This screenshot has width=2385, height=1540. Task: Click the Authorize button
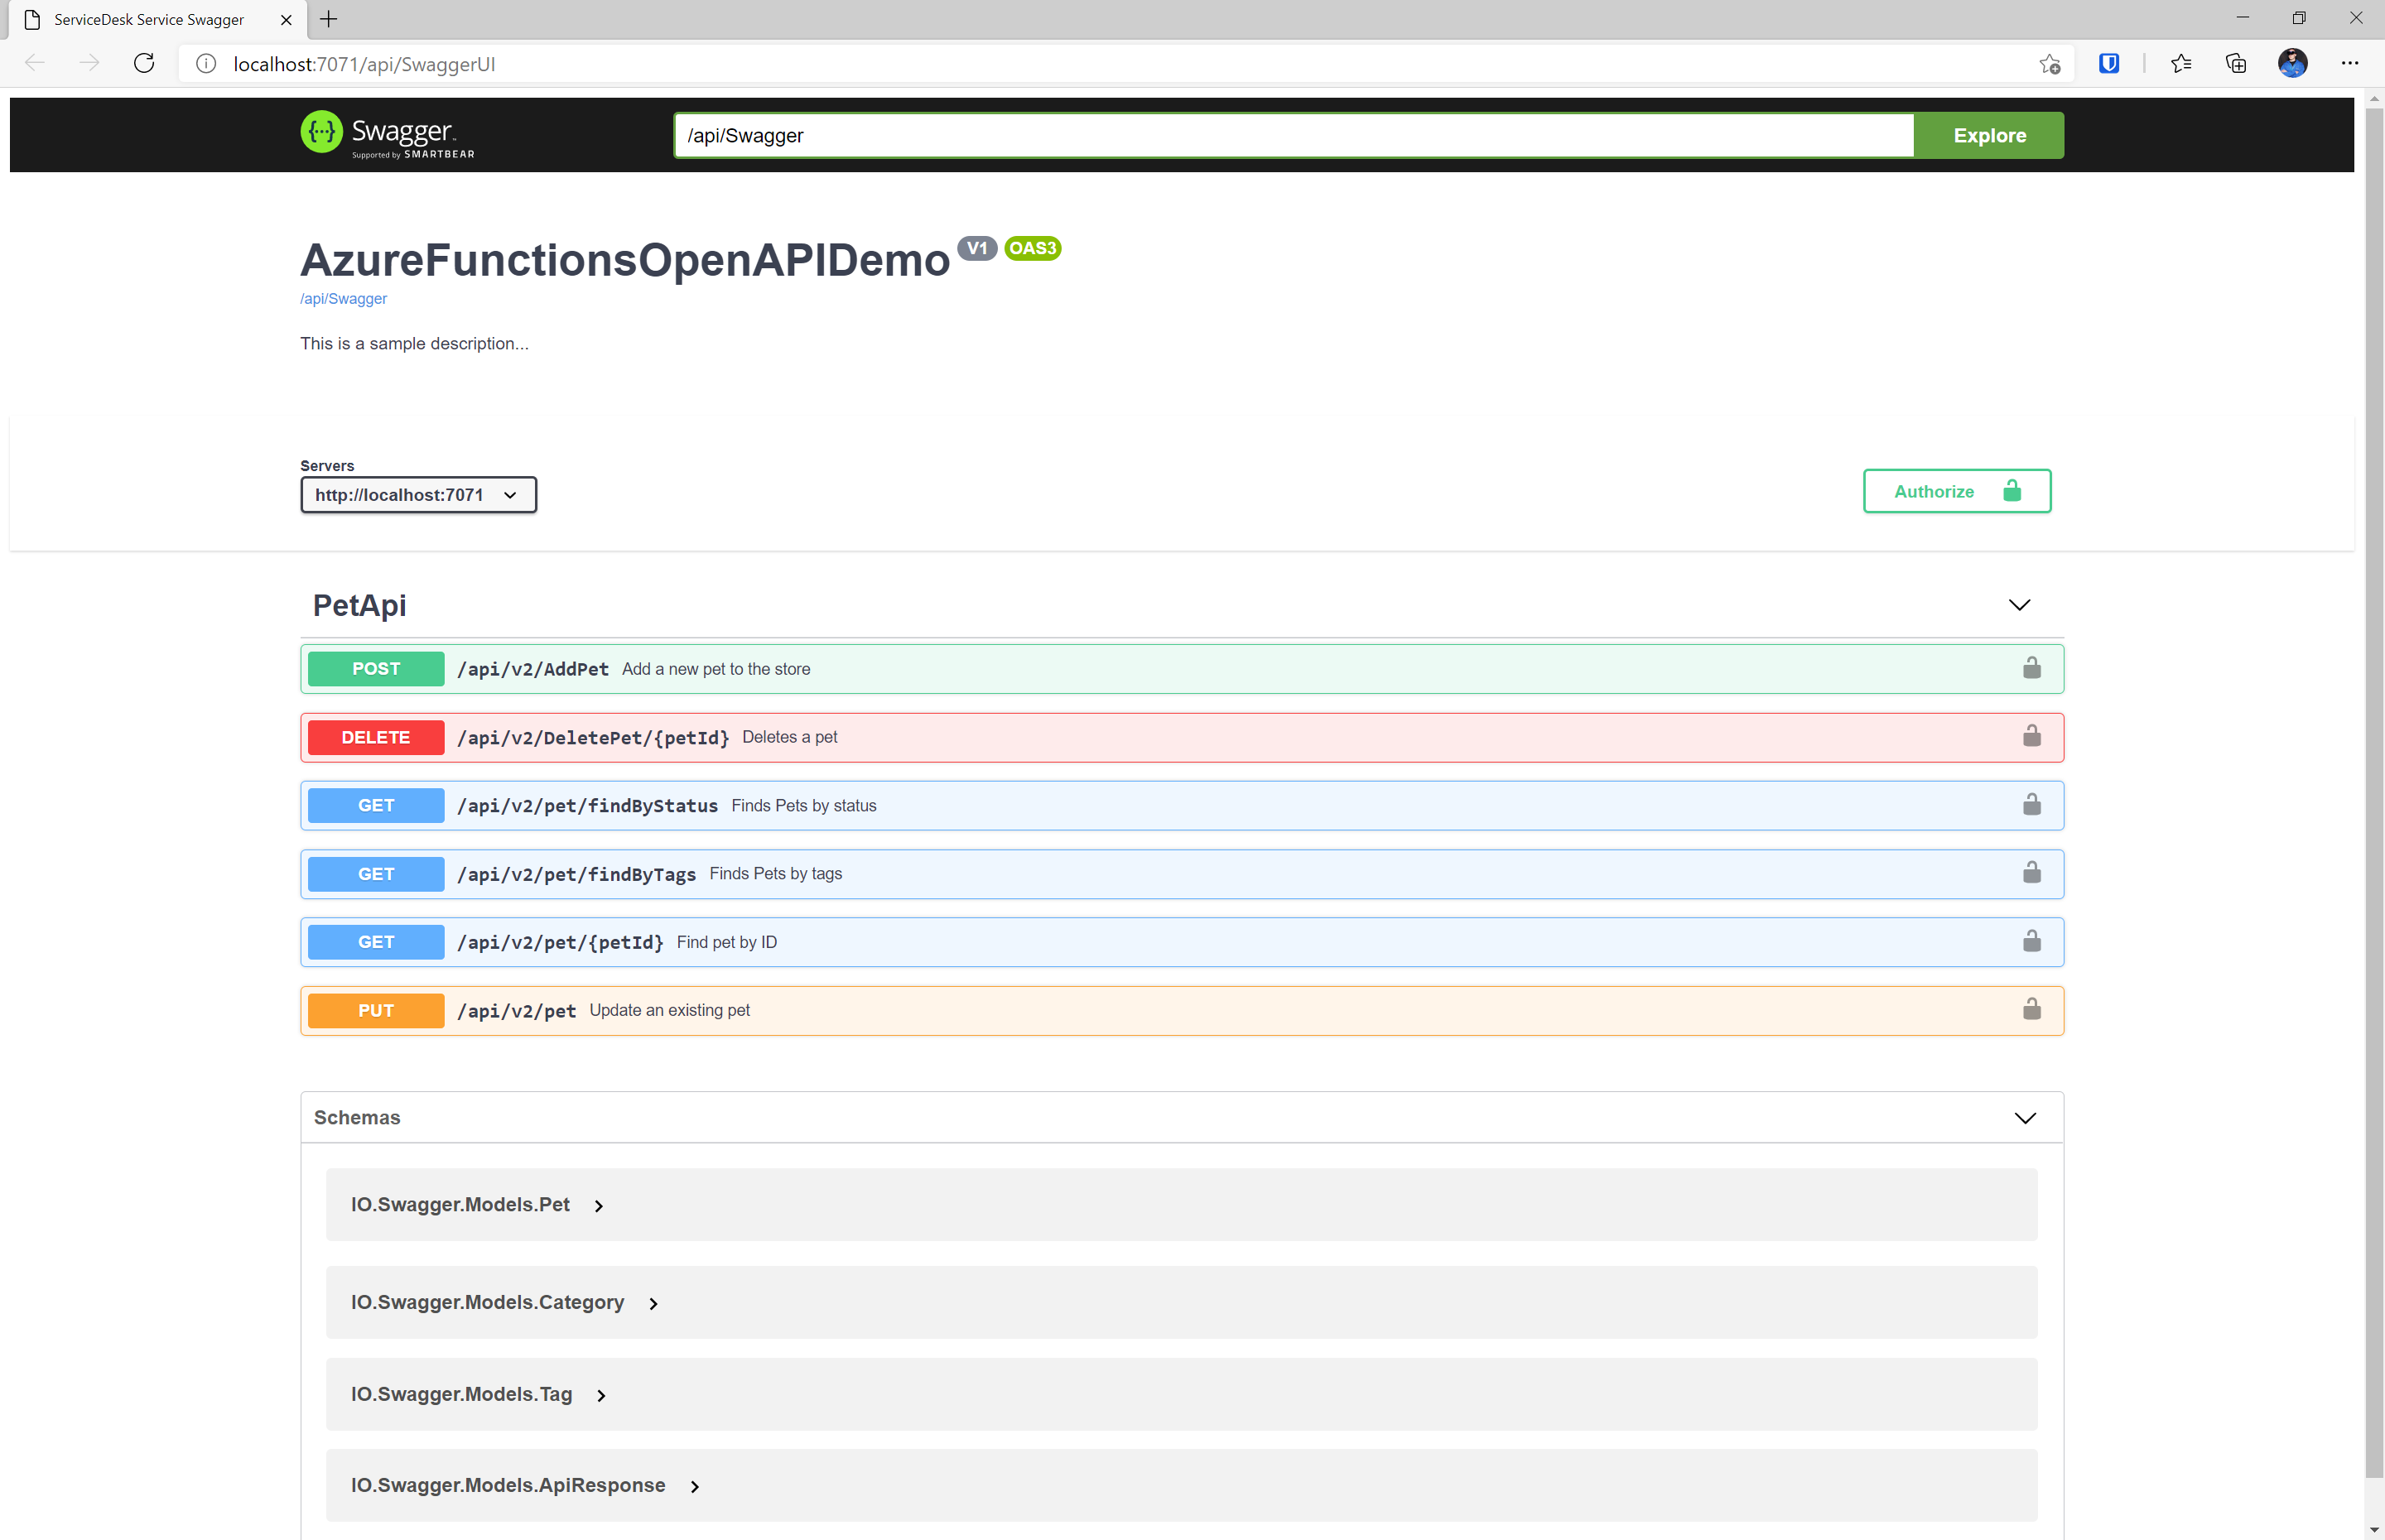click(x=1956, y=491)
